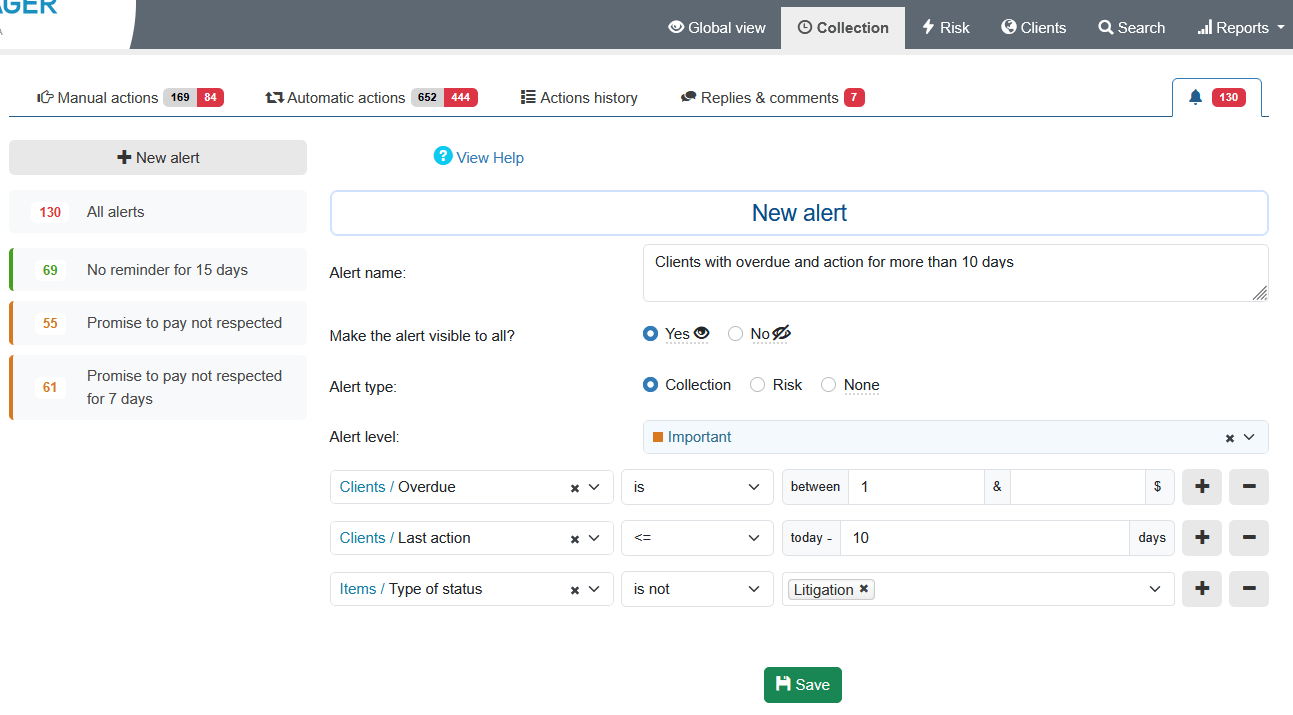Clear the Clients / Overdue field selection

tap(575, 488)
